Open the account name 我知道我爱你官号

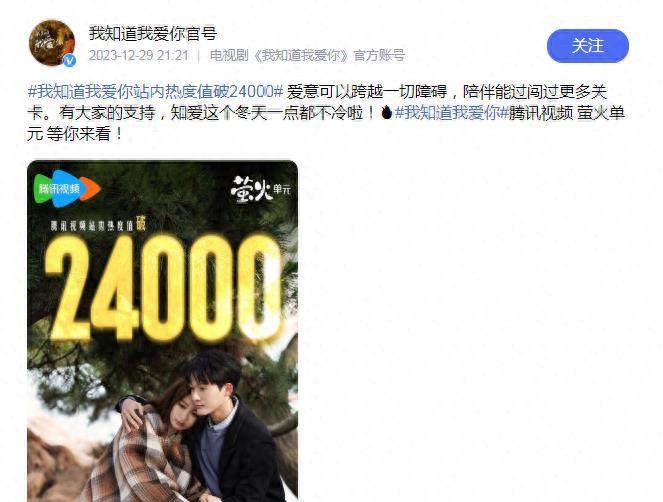pyautogui.click(x=153, y=33)
